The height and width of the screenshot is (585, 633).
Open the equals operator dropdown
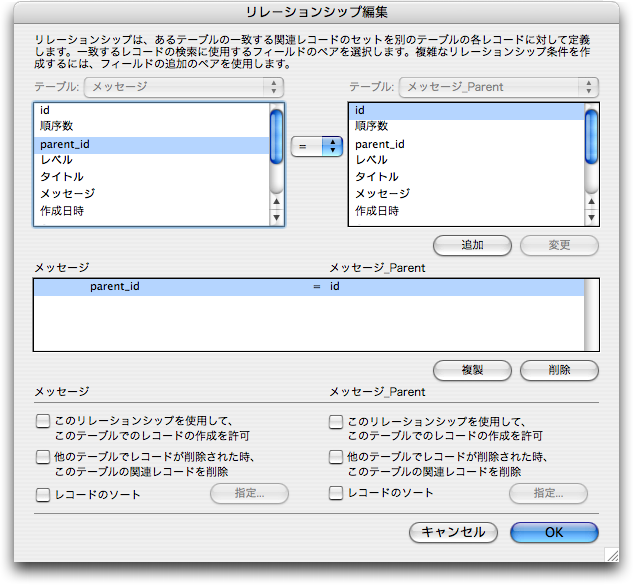[316, 146]
